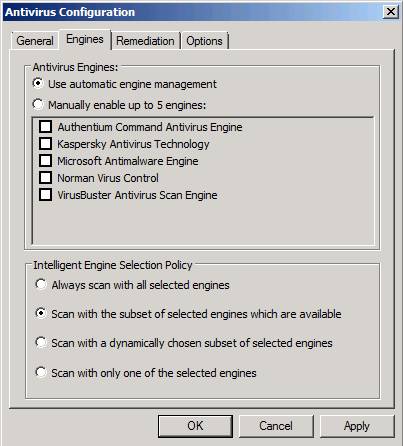
Task: Click the OK button
Action: 195,426
